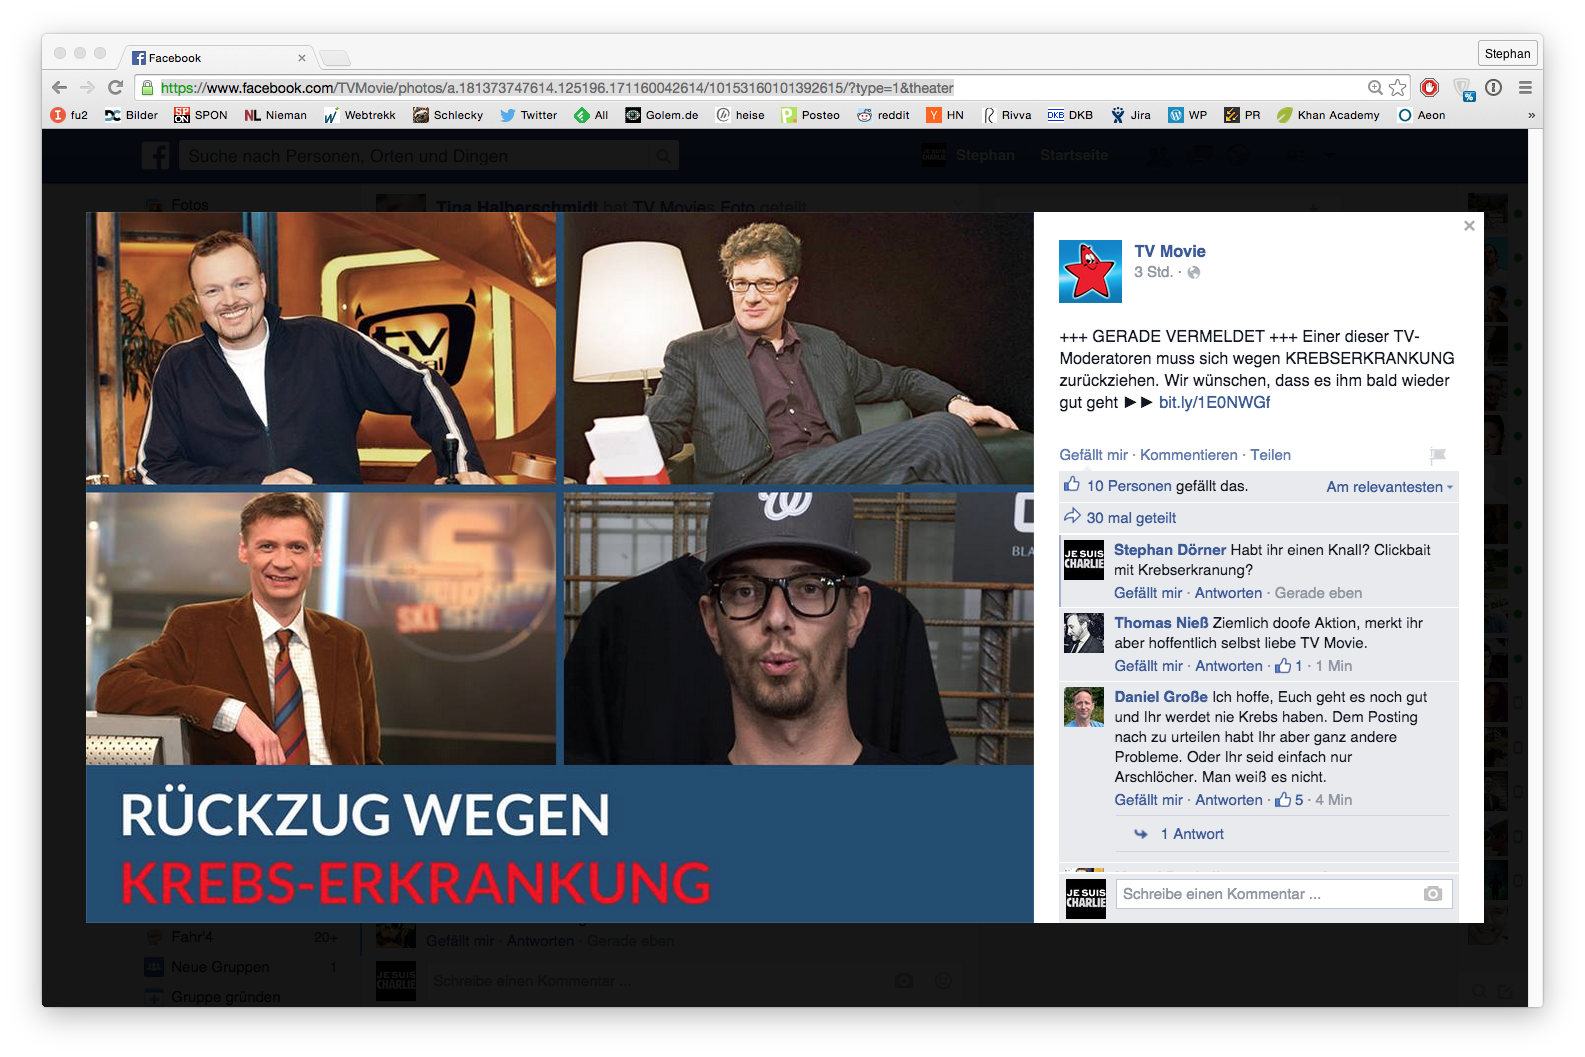The width and height of the screenshot is (1585, 1057).
Task: Open the Bilder bookmark
Action: pos(131,115)
